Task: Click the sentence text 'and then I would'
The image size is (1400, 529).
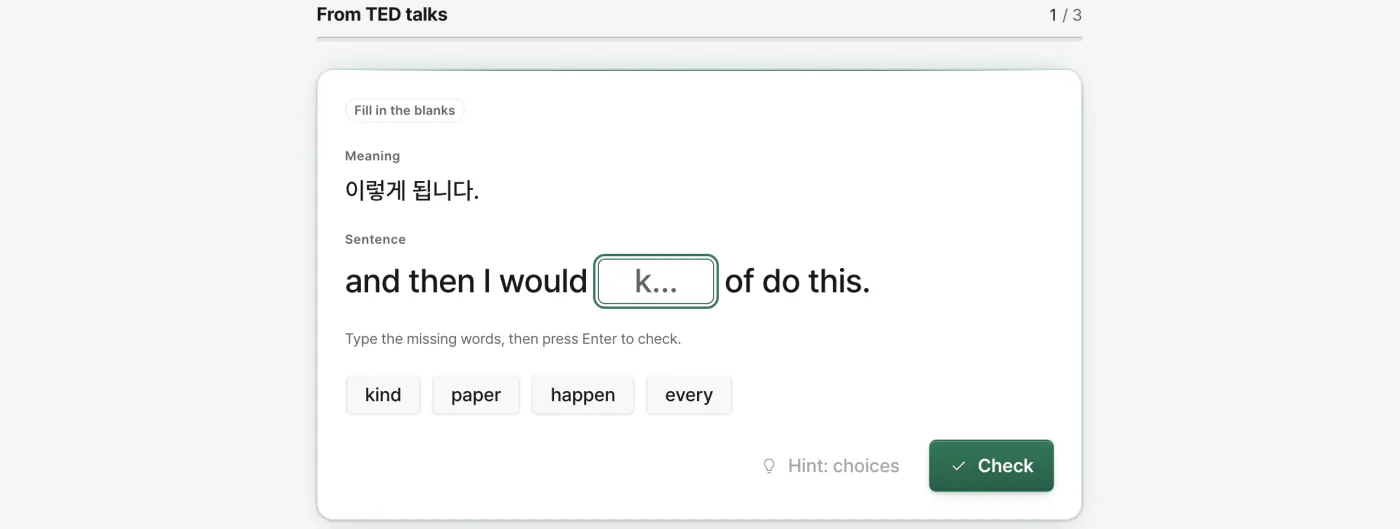Action: pyautogui.click(x=466, y=281)
